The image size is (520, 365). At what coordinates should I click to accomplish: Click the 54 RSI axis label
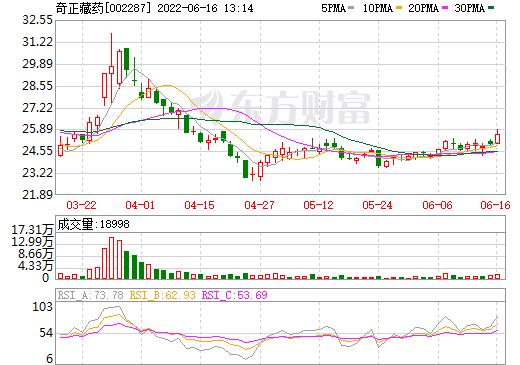[x=46, y=333]
